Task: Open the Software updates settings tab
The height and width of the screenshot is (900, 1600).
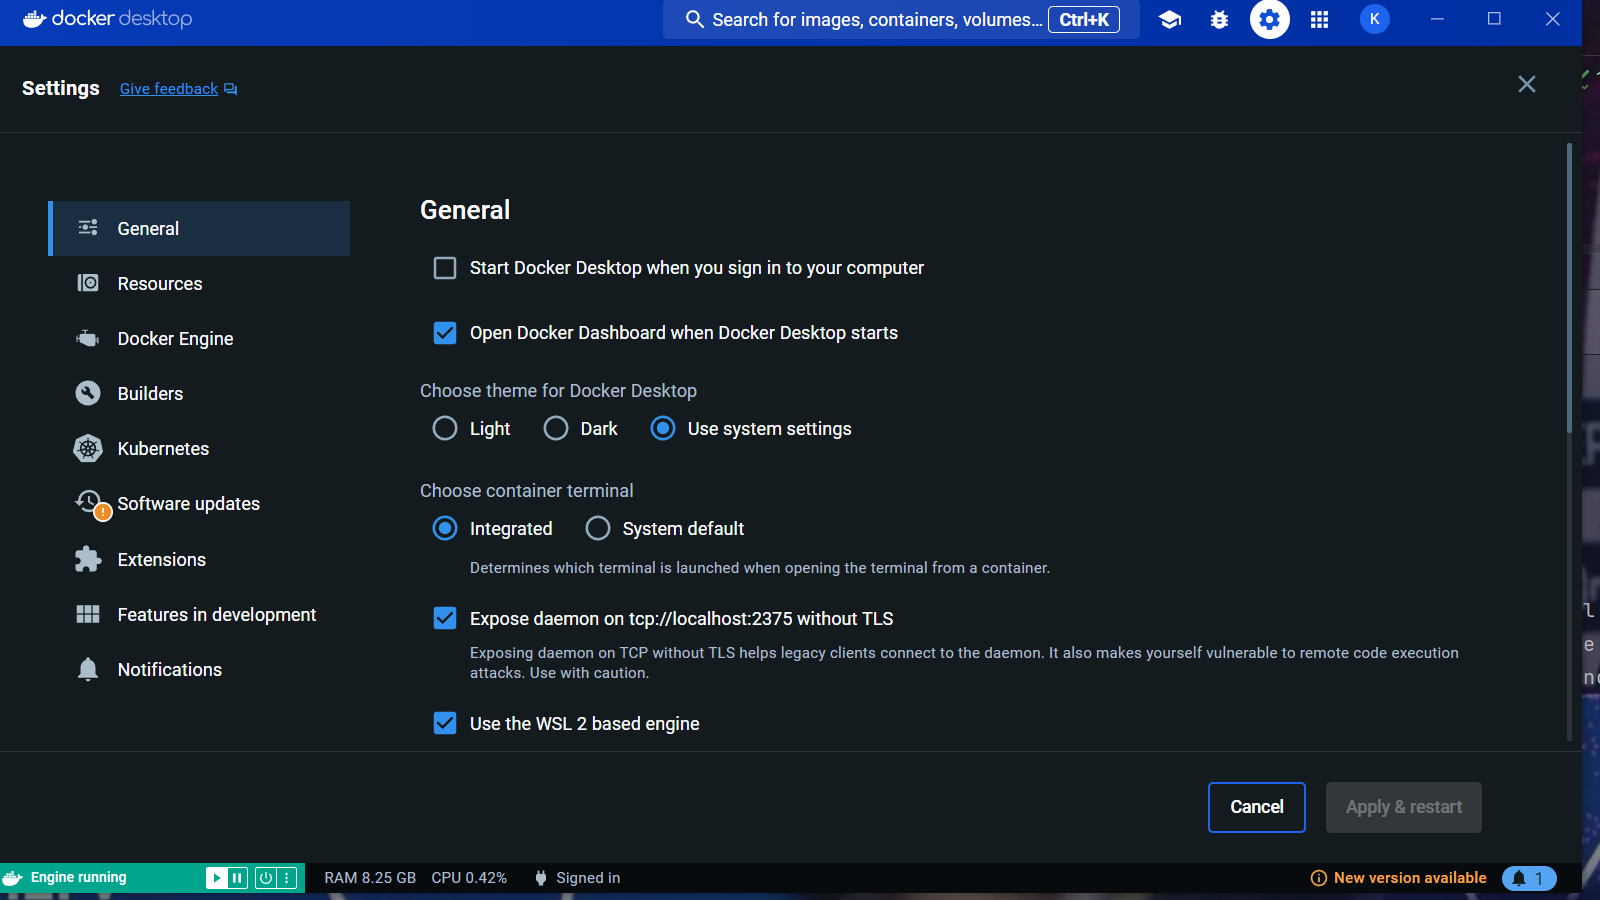Action: [x=199, y=503]
